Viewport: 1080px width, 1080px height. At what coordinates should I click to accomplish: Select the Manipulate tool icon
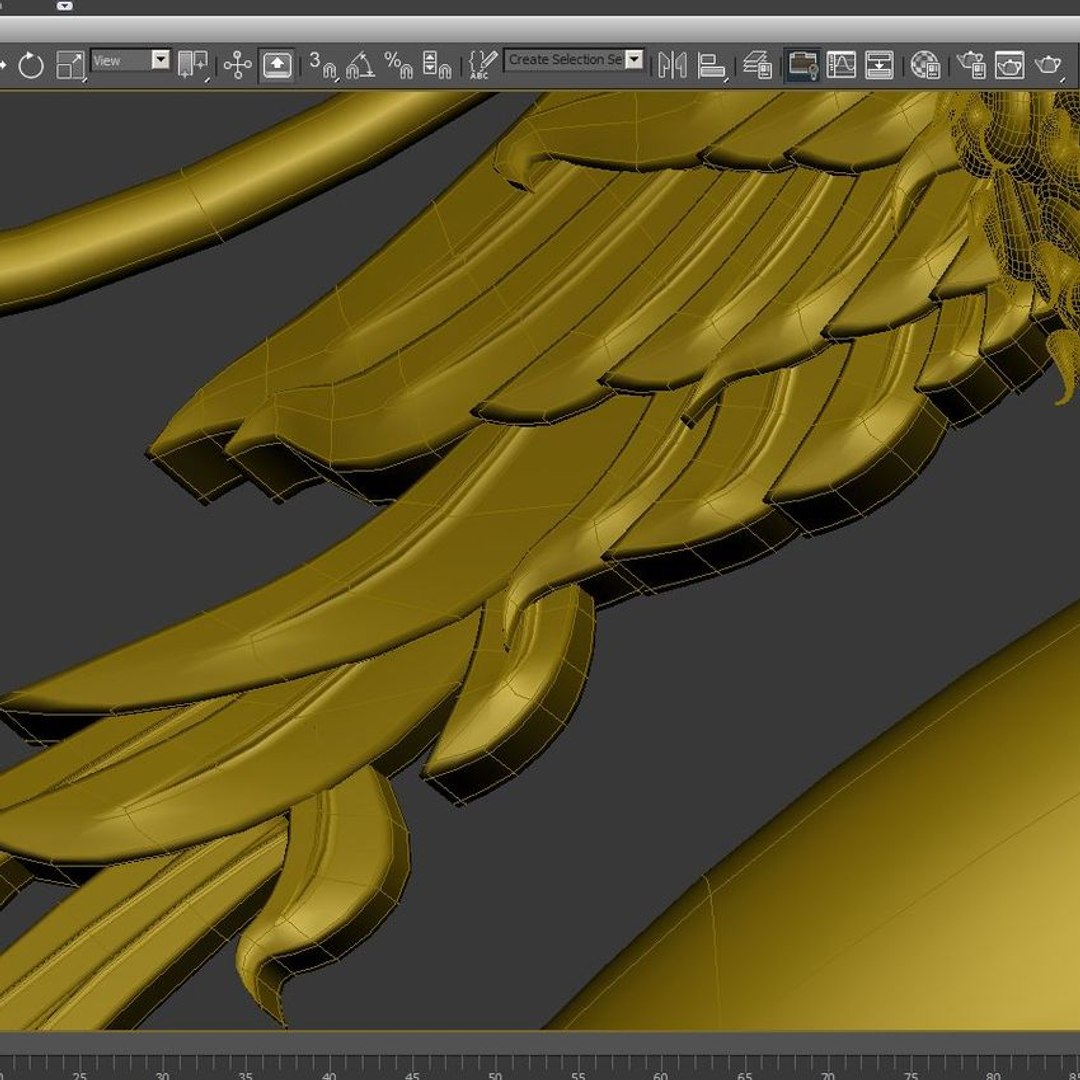pyautogui.click(x=238, y=65)
